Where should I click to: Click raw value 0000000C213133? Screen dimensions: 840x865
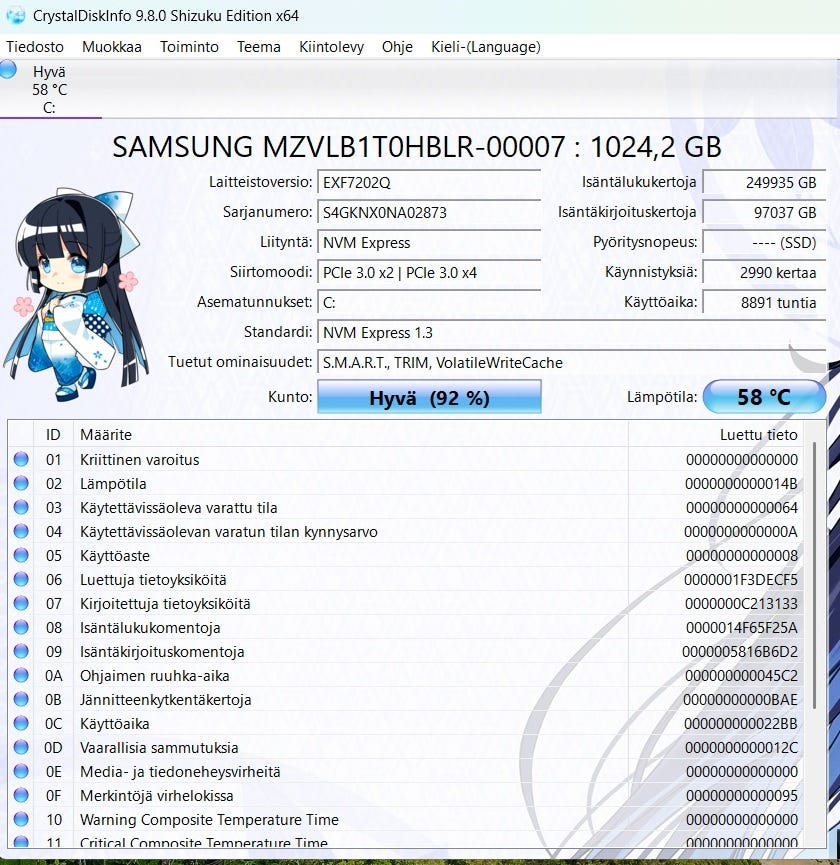tap(741, 604)
